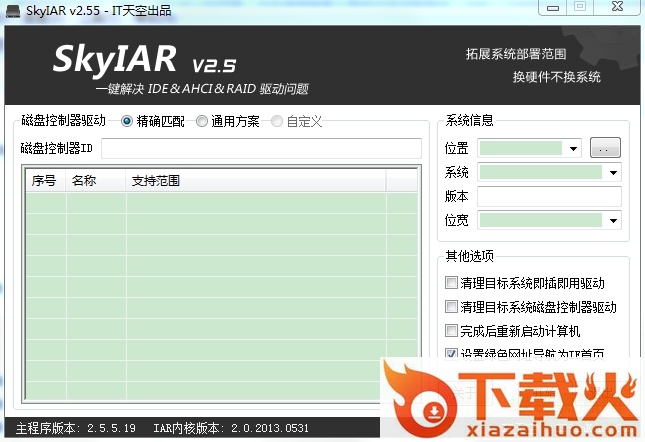Check 完成后重新启动计算机 option
The height and width of the screenshot is (442, 645).
pos(451,331)
